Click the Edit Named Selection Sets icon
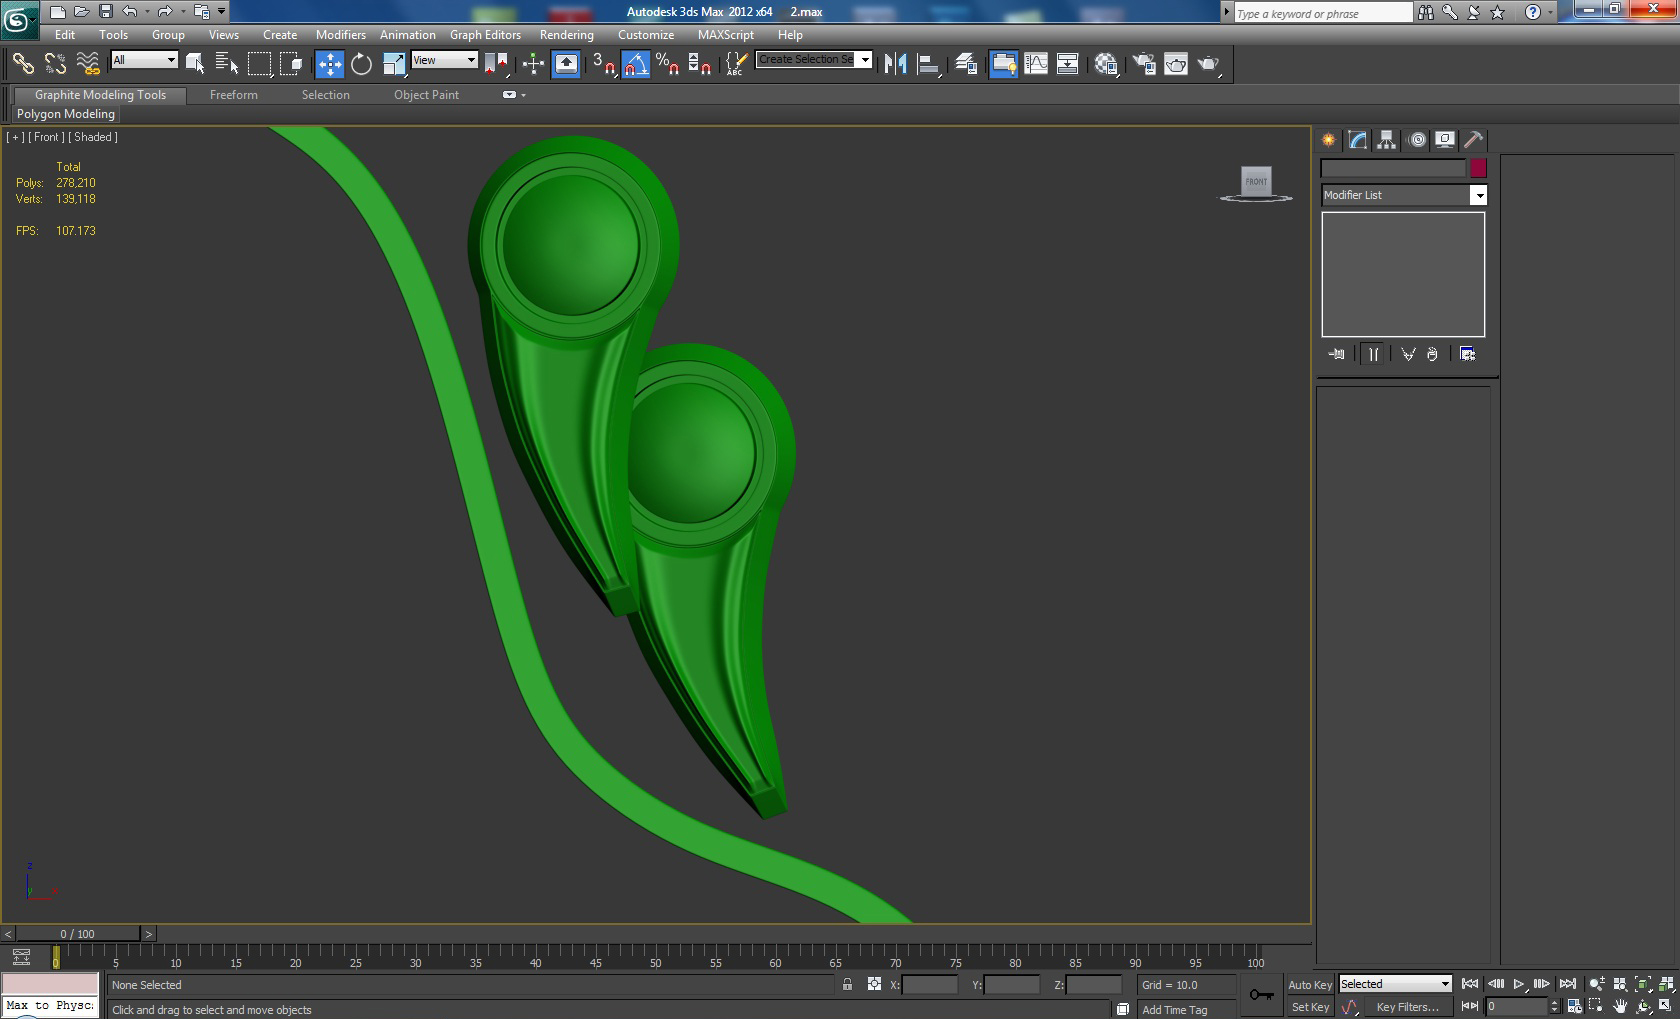 point(735,64)
